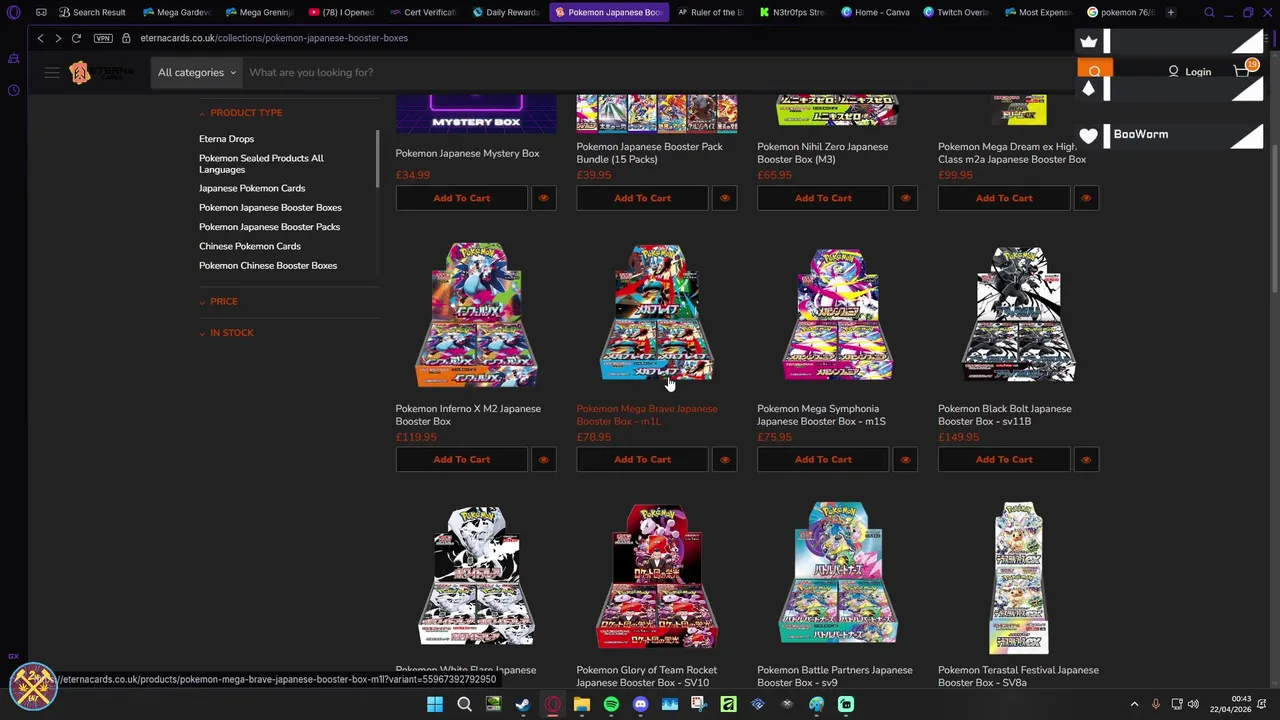Filter by Eterna Drops product type
Image resolution: width=1280 pixels, height=720 pixels.
tap(226, 139)
